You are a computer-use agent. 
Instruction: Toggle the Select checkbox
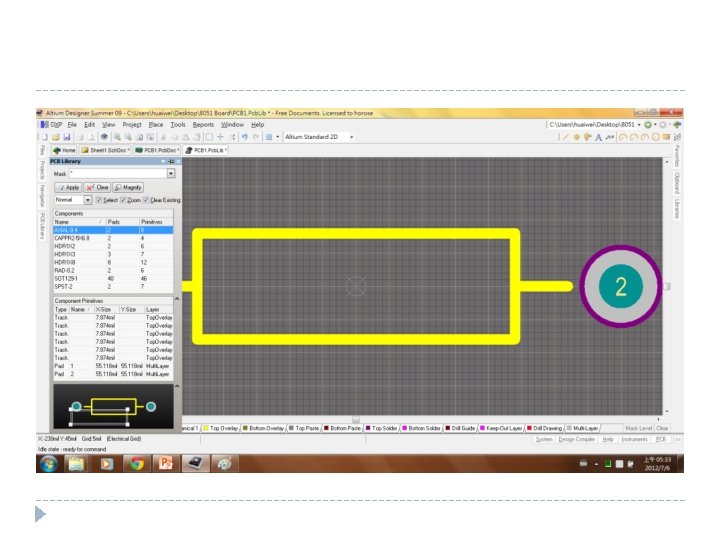tap(98, 200)
